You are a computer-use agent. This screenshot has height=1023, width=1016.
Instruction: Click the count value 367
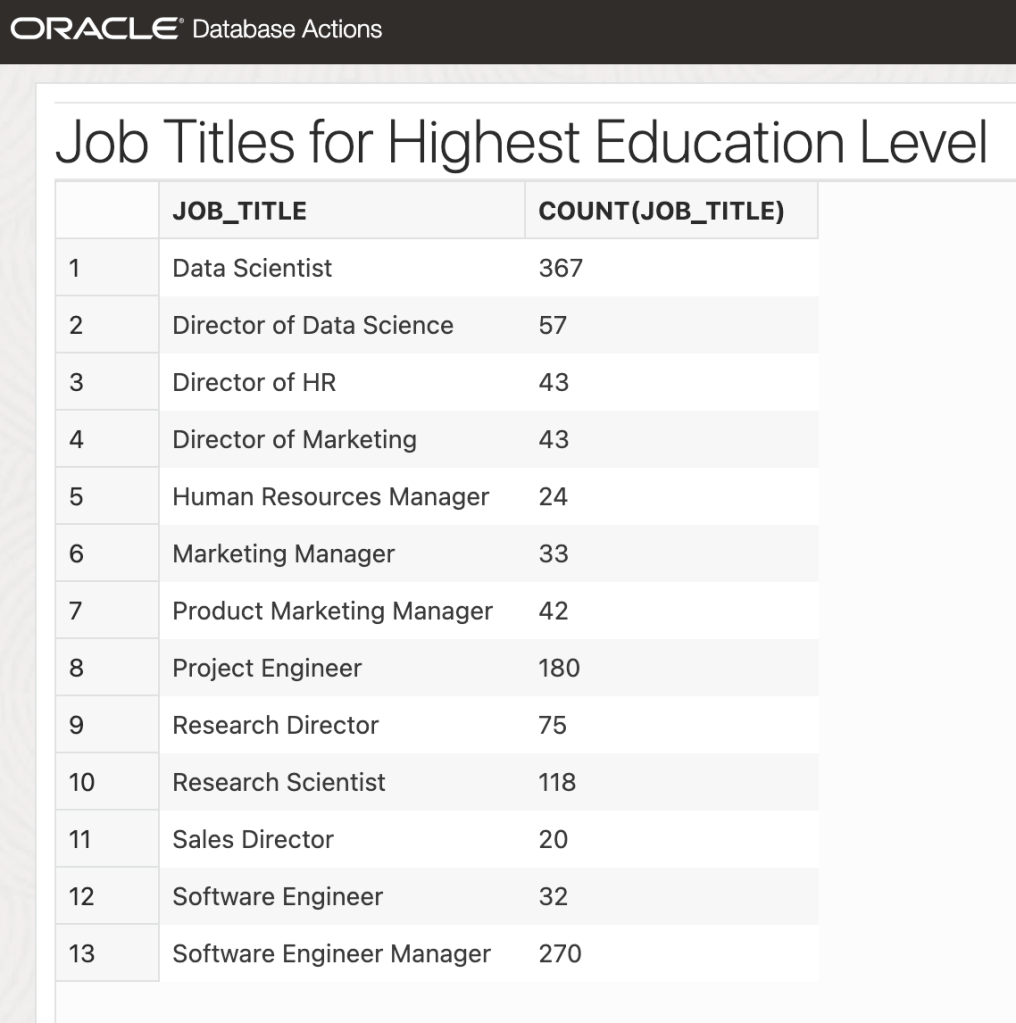click(560, 268)
